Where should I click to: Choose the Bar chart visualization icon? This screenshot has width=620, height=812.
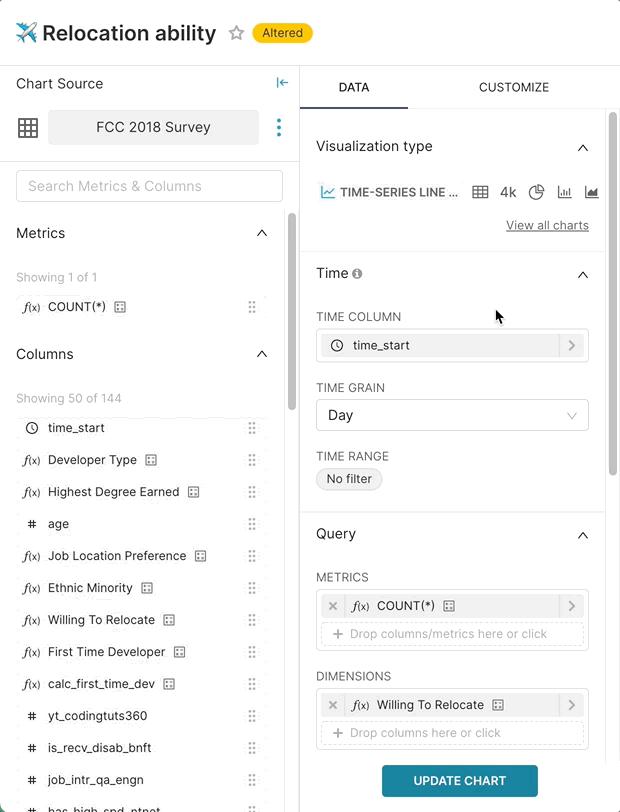point(564,192)
